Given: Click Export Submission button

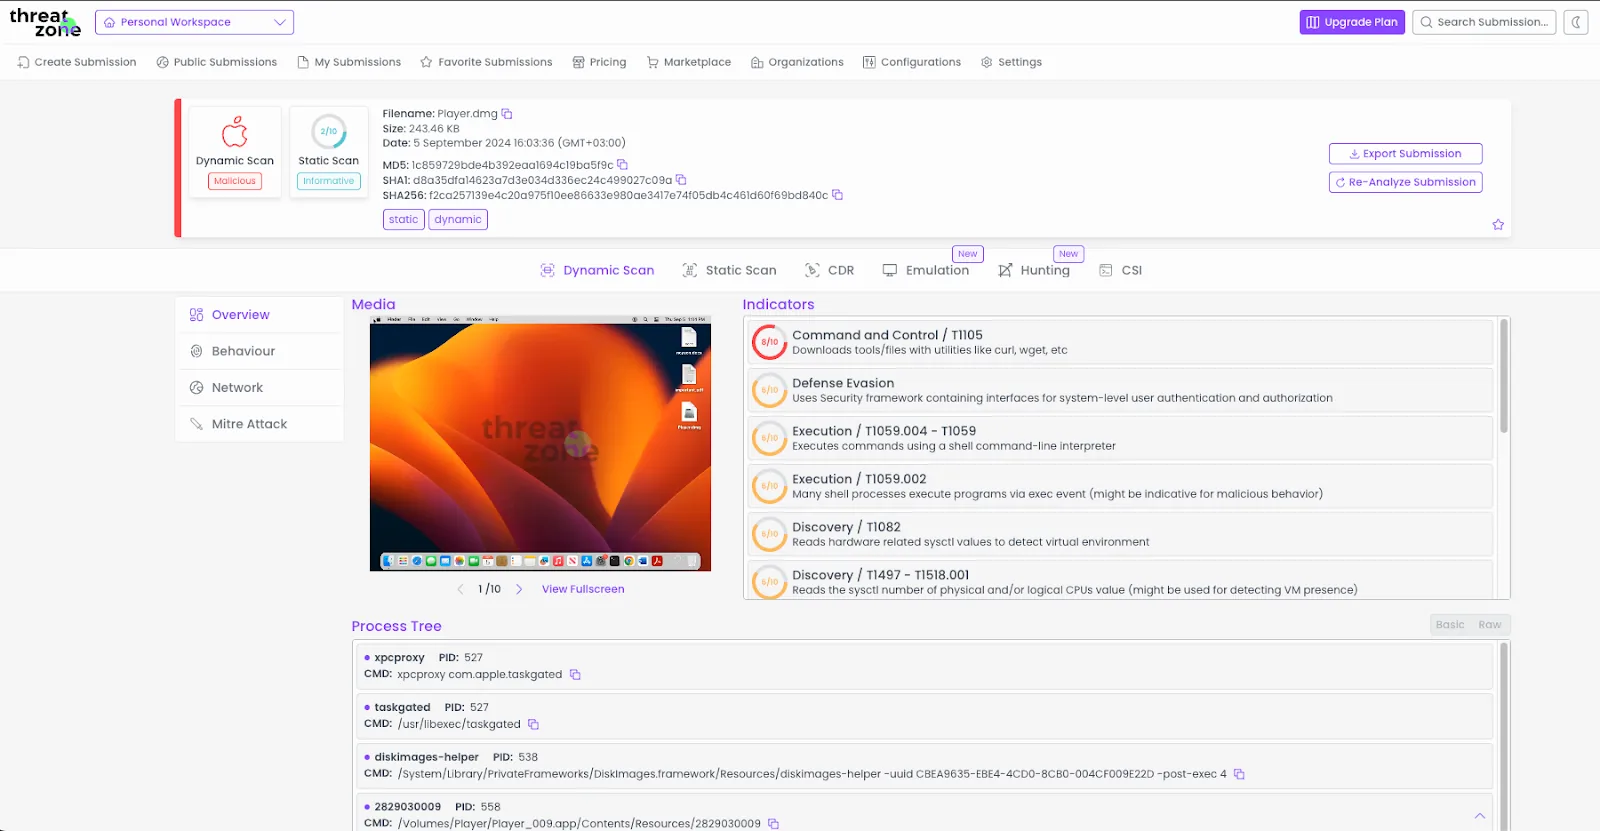Looking at the screenshot, I should [1405, 154].
